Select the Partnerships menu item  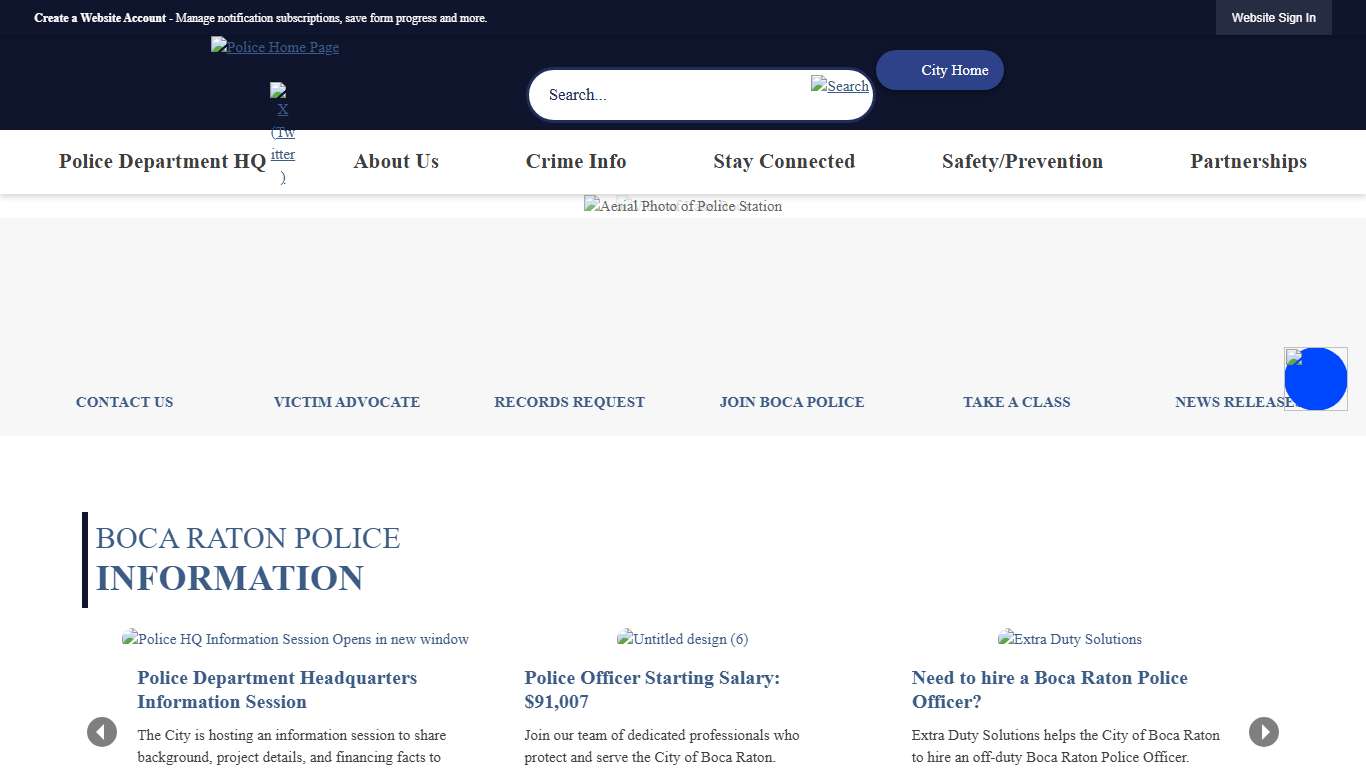coord(1248,161)
